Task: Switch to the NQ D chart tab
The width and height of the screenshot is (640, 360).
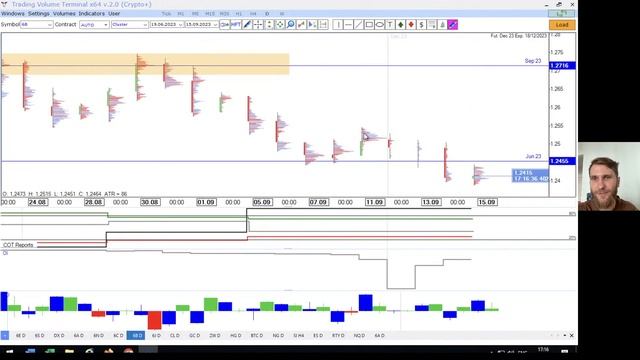Action: (359, 336)
